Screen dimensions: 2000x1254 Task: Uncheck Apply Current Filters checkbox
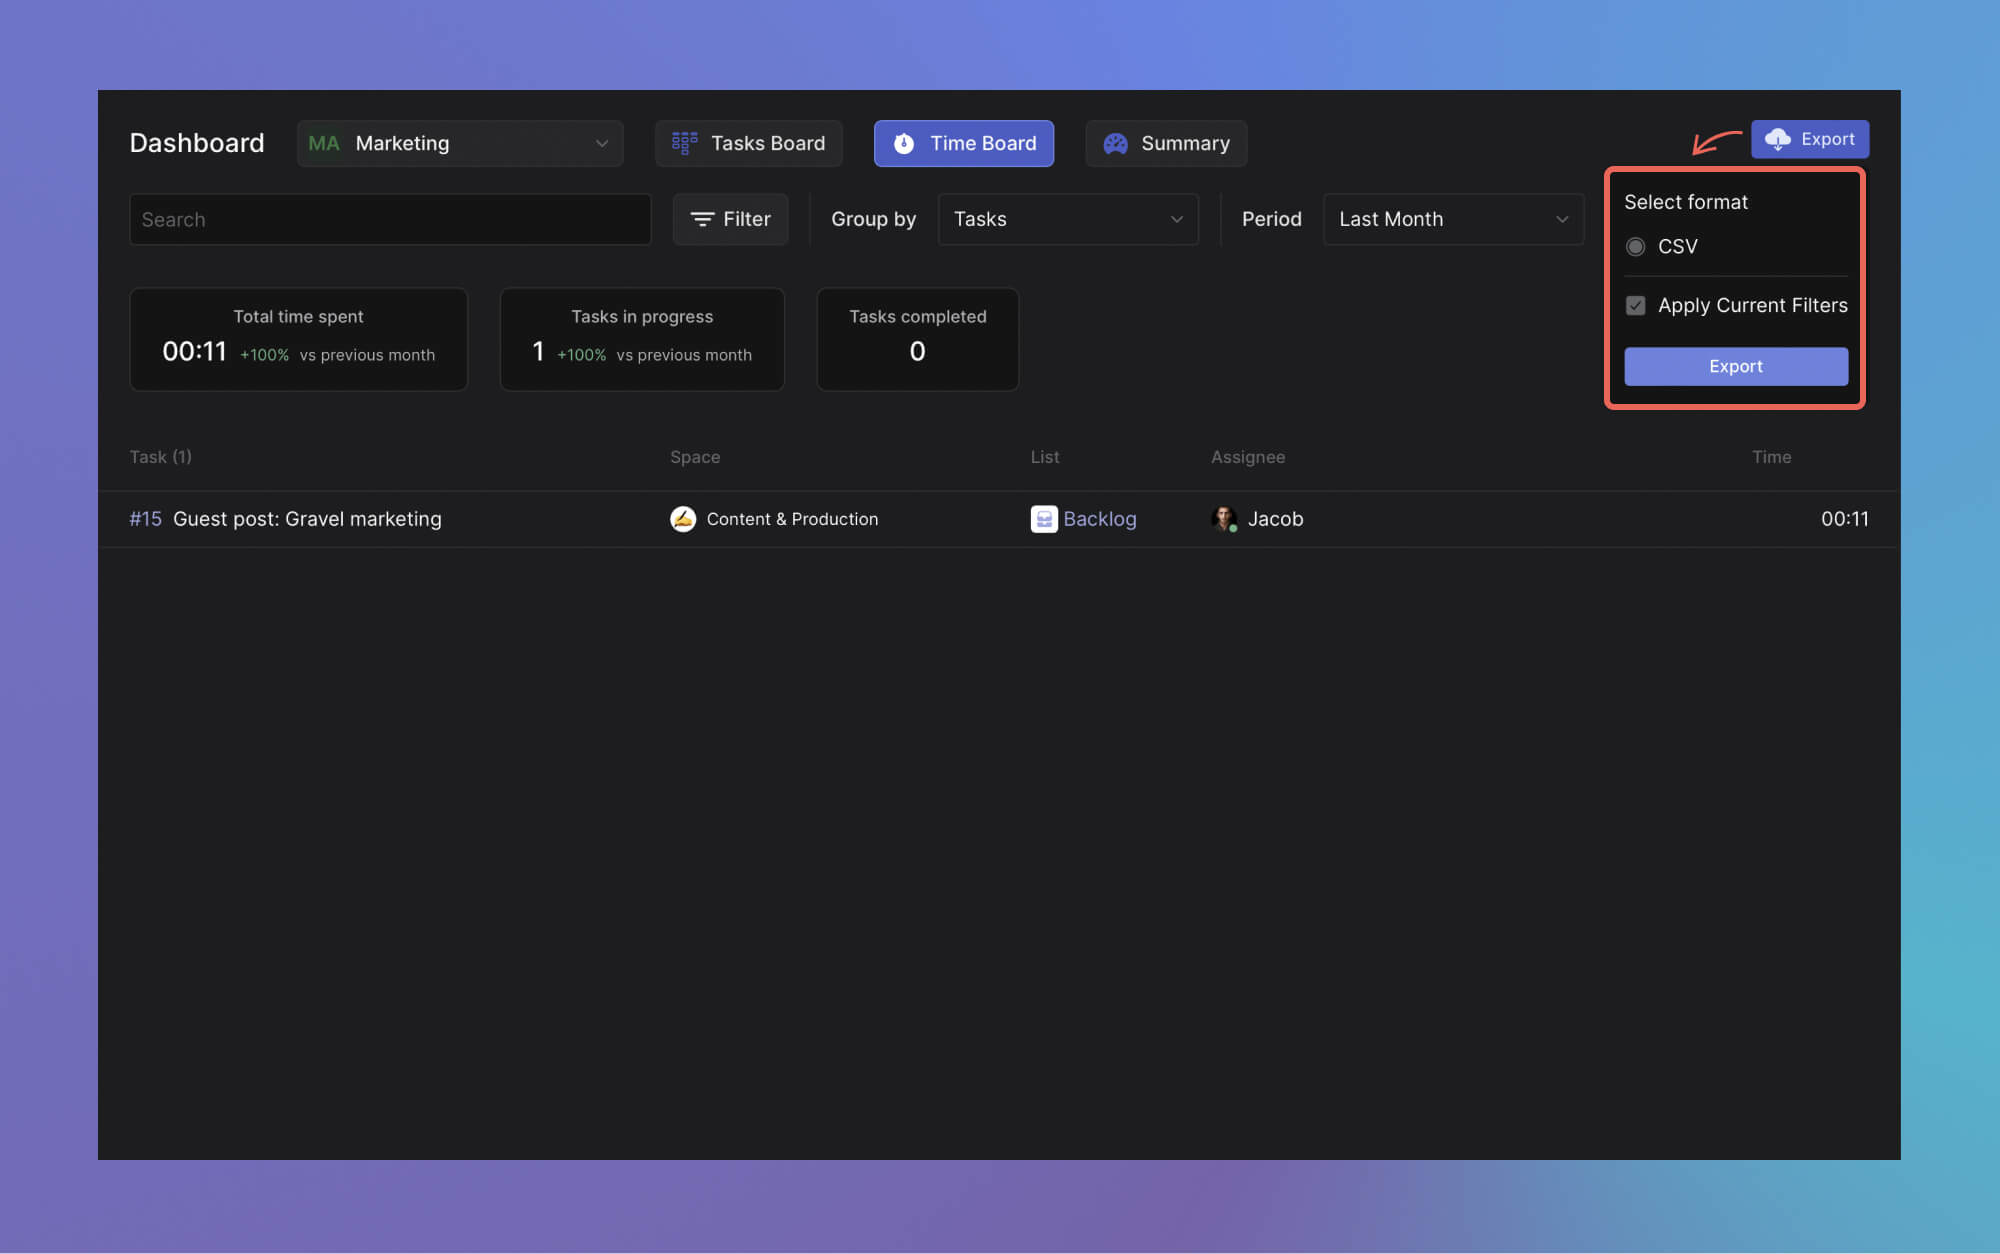pyautogui.click(x=1635, y=305)
